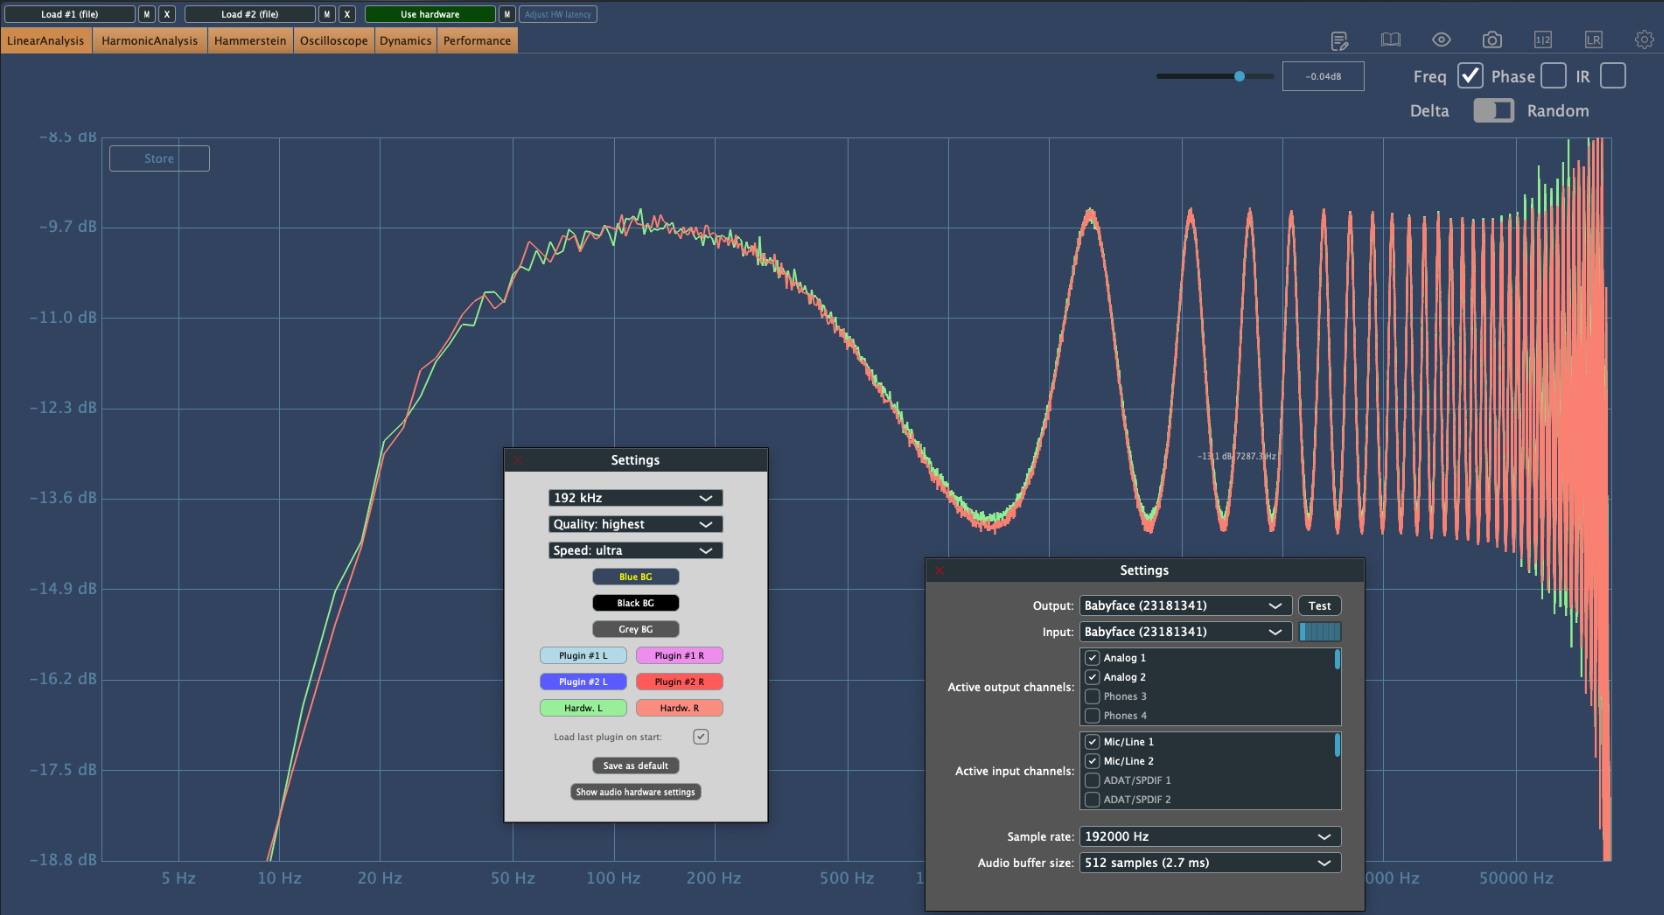1664x915 pixels.
Task: Click the LR channel icon
Action: tap(1593, 40)
